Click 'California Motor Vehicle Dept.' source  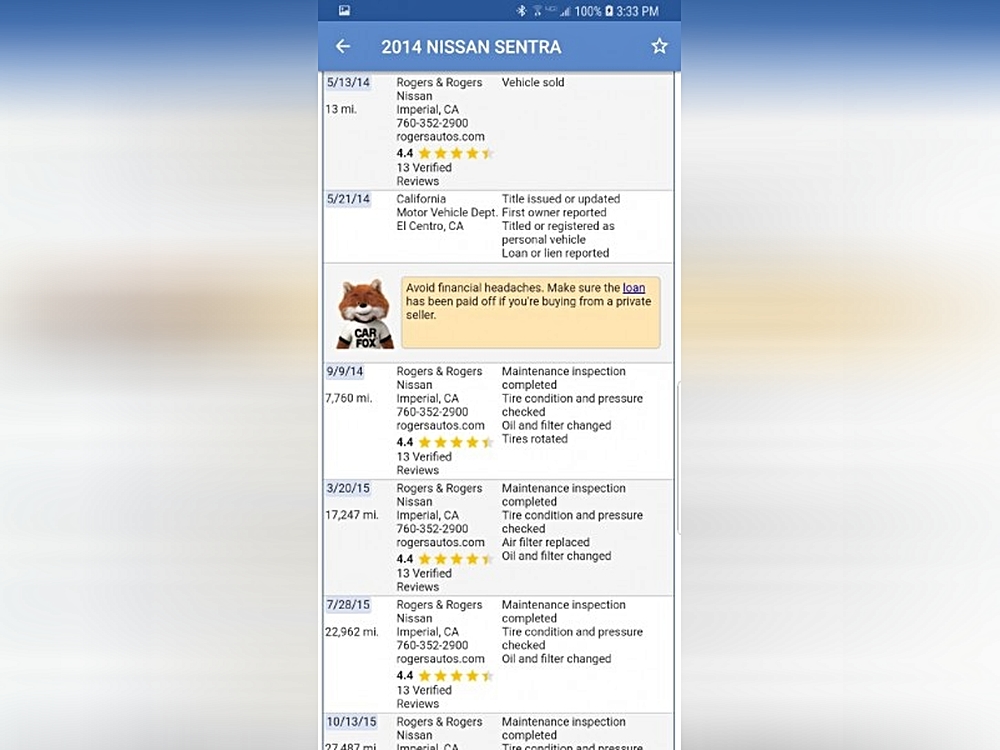[x=447, y=205]
